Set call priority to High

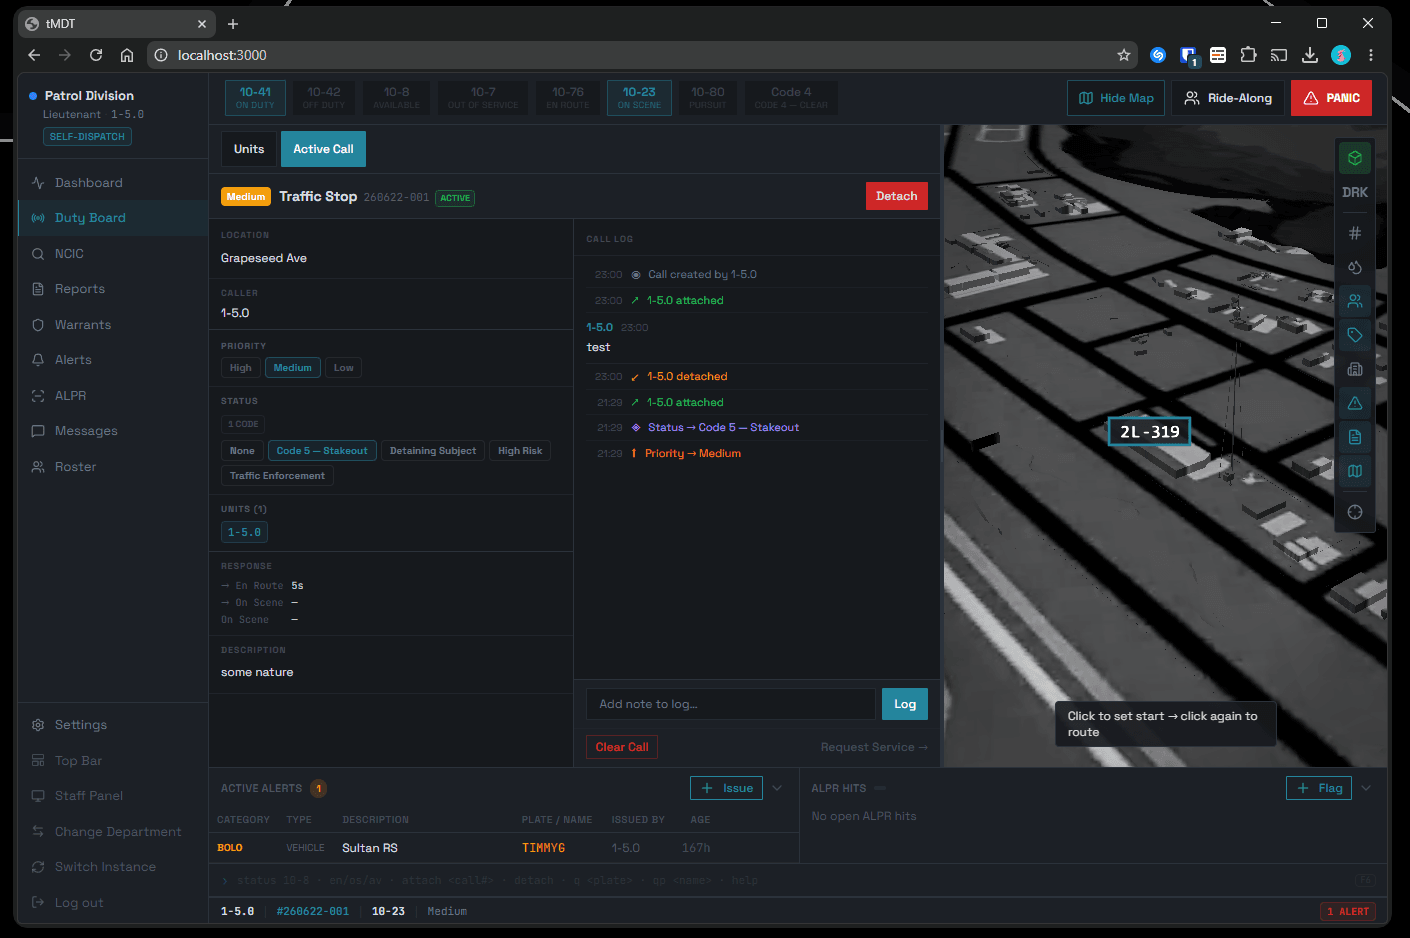click(241, 368)
